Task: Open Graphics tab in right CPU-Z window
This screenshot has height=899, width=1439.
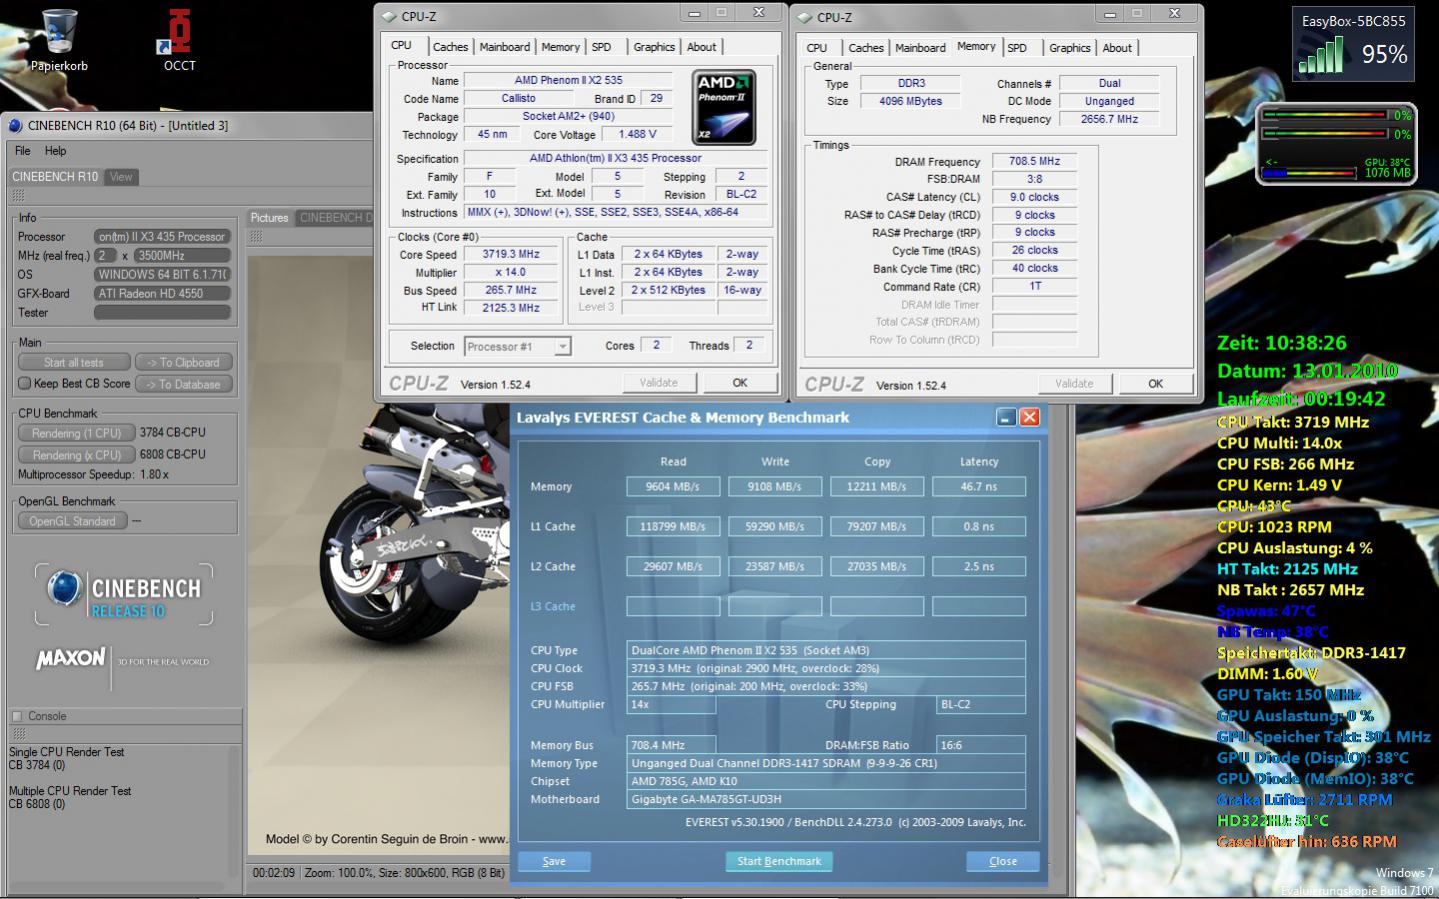Action: [1070, 48]
